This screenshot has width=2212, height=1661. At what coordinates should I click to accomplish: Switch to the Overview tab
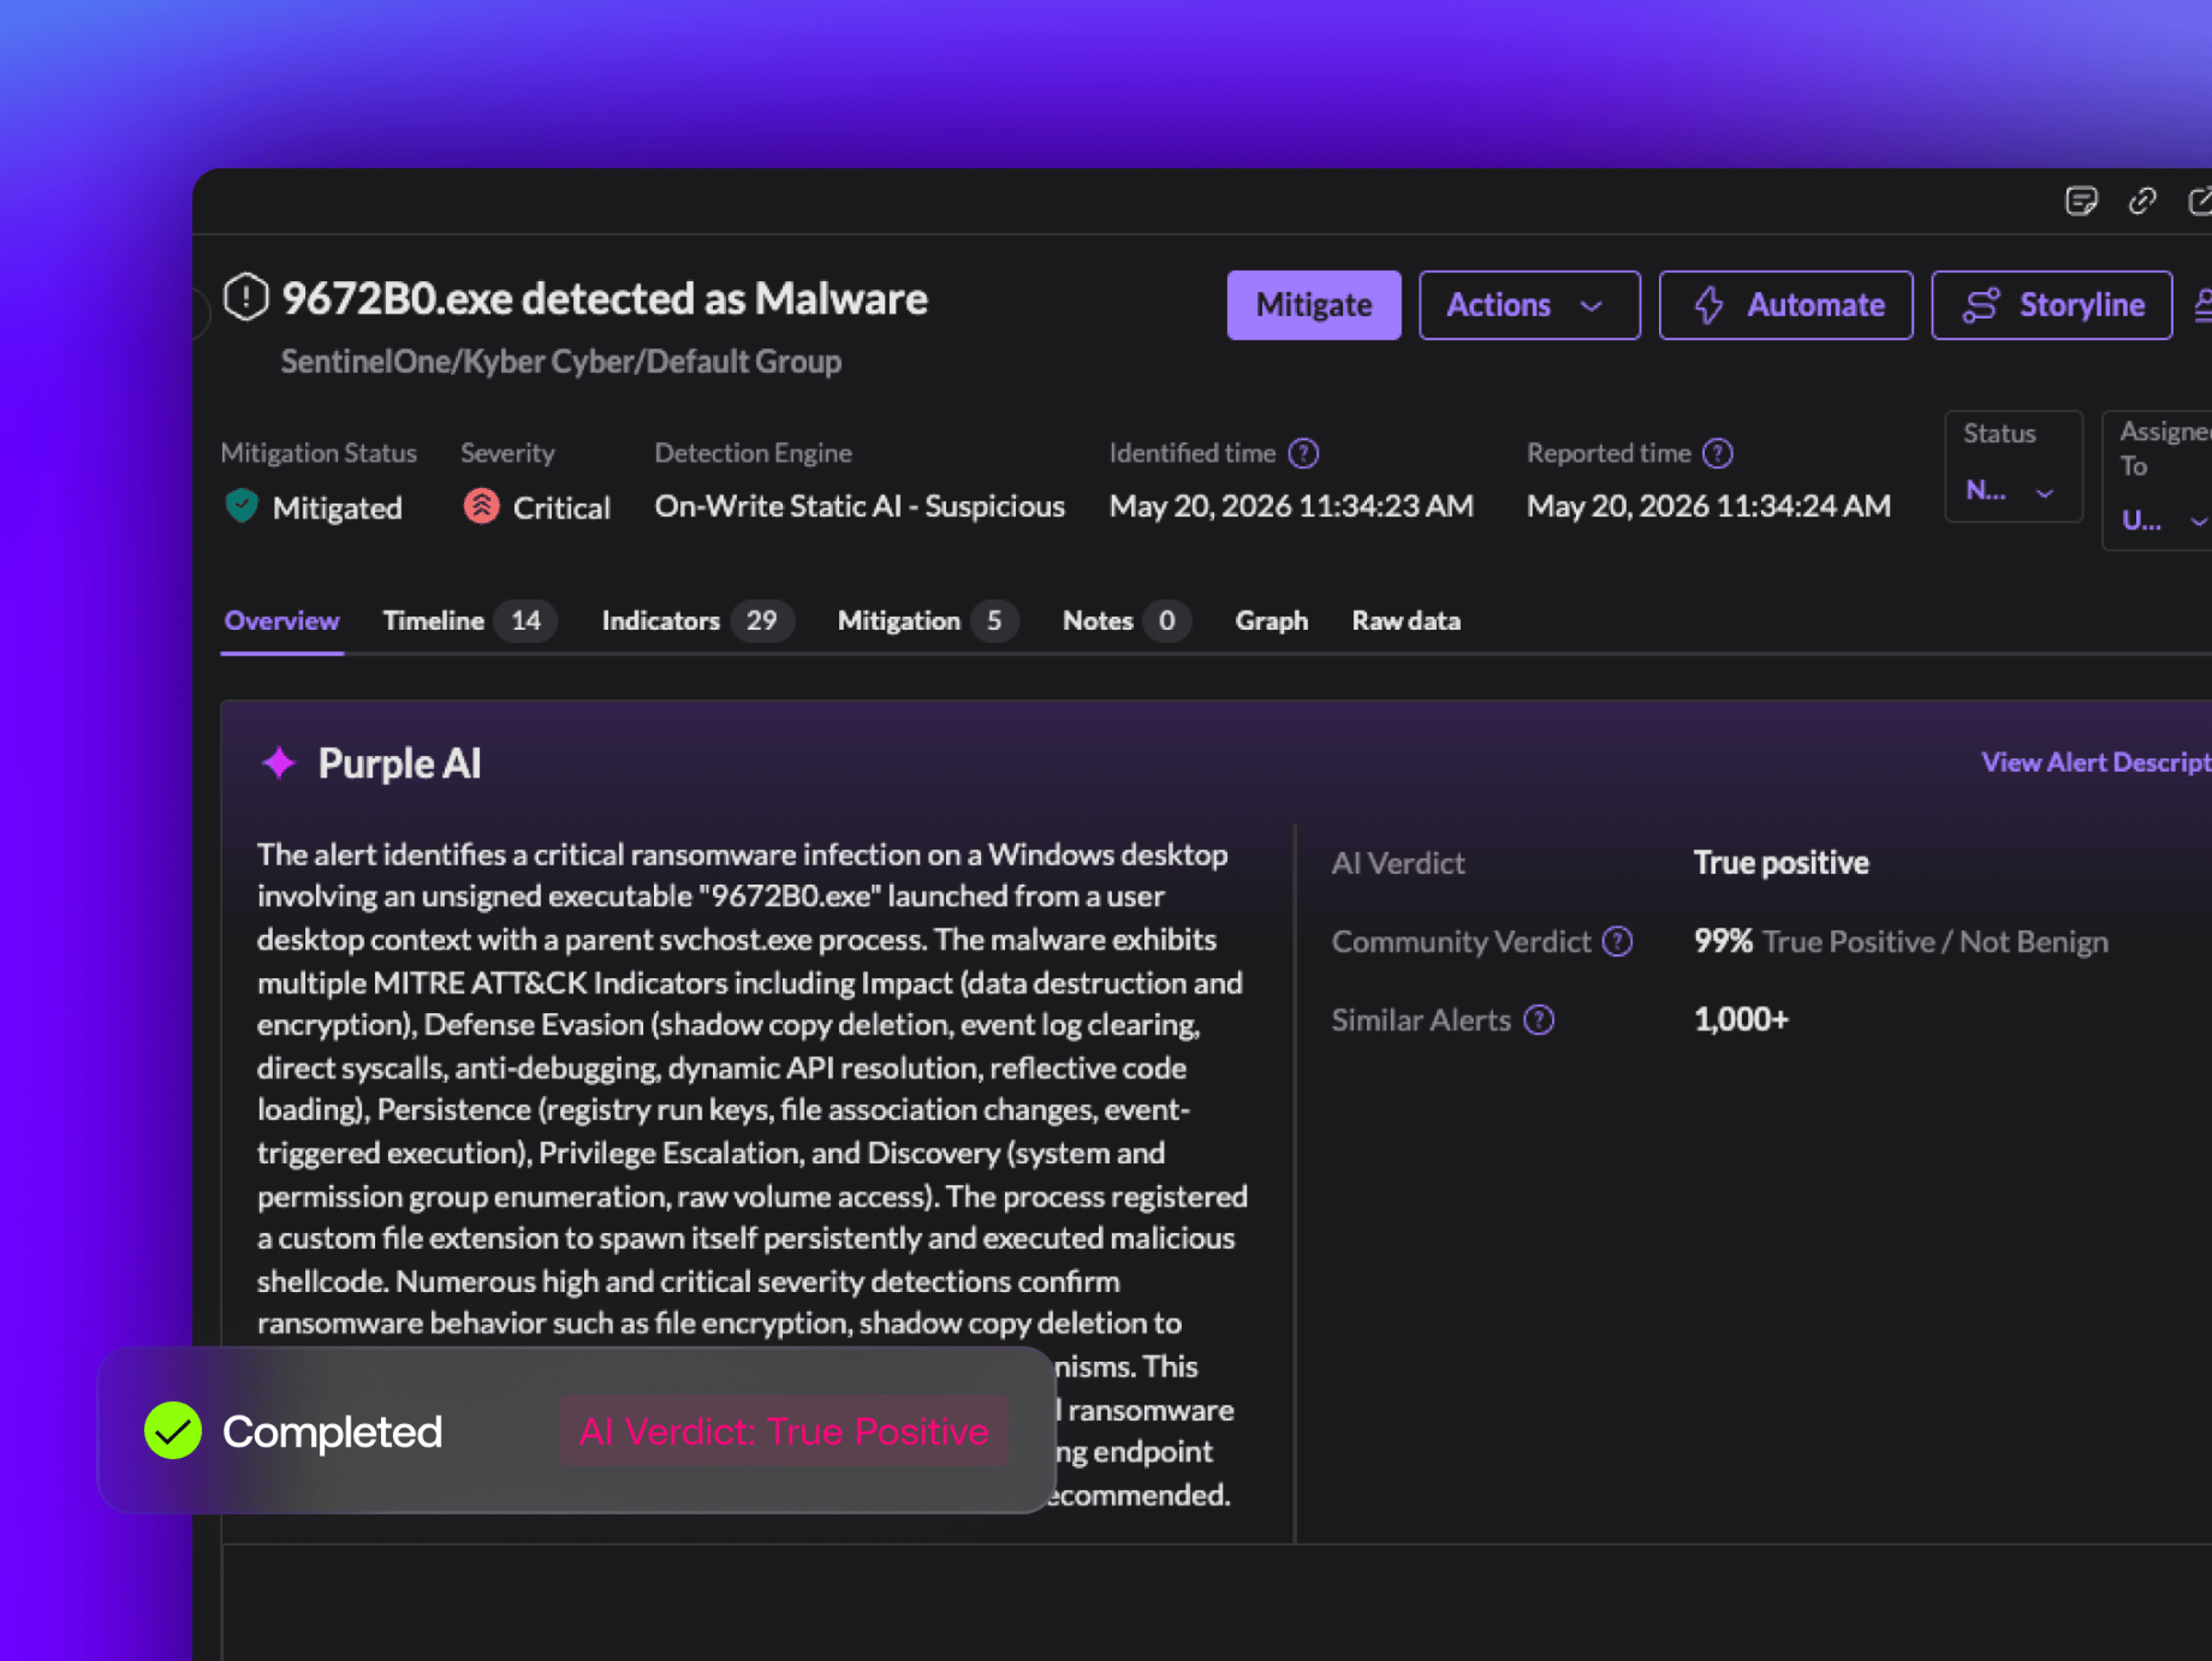tap(282, 621)
